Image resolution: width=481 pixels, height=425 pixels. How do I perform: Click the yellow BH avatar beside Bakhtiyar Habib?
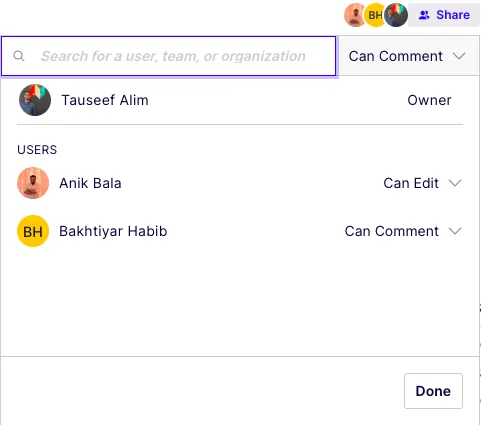(33, 231)
